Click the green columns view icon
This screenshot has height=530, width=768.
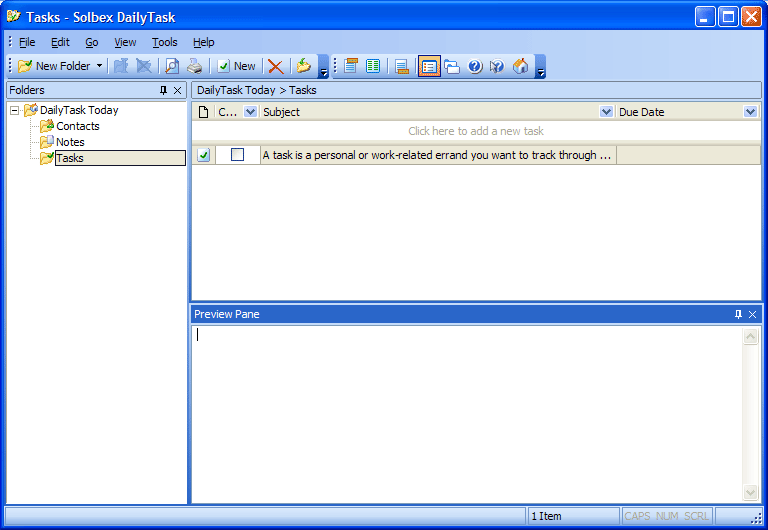tap(373, 66)
